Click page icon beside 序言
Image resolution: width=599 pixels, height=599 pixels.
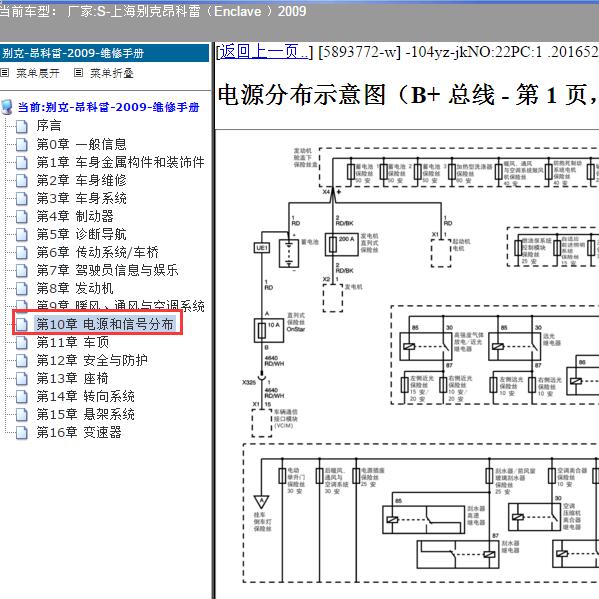22,126
